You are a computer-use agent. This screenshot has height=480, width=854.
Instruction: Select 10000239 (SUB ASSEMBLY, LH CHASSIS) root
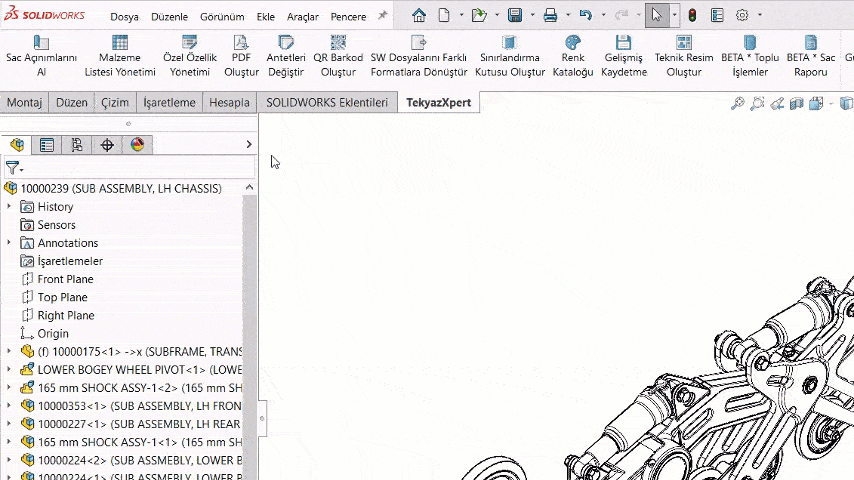click(x=113, y=189)
